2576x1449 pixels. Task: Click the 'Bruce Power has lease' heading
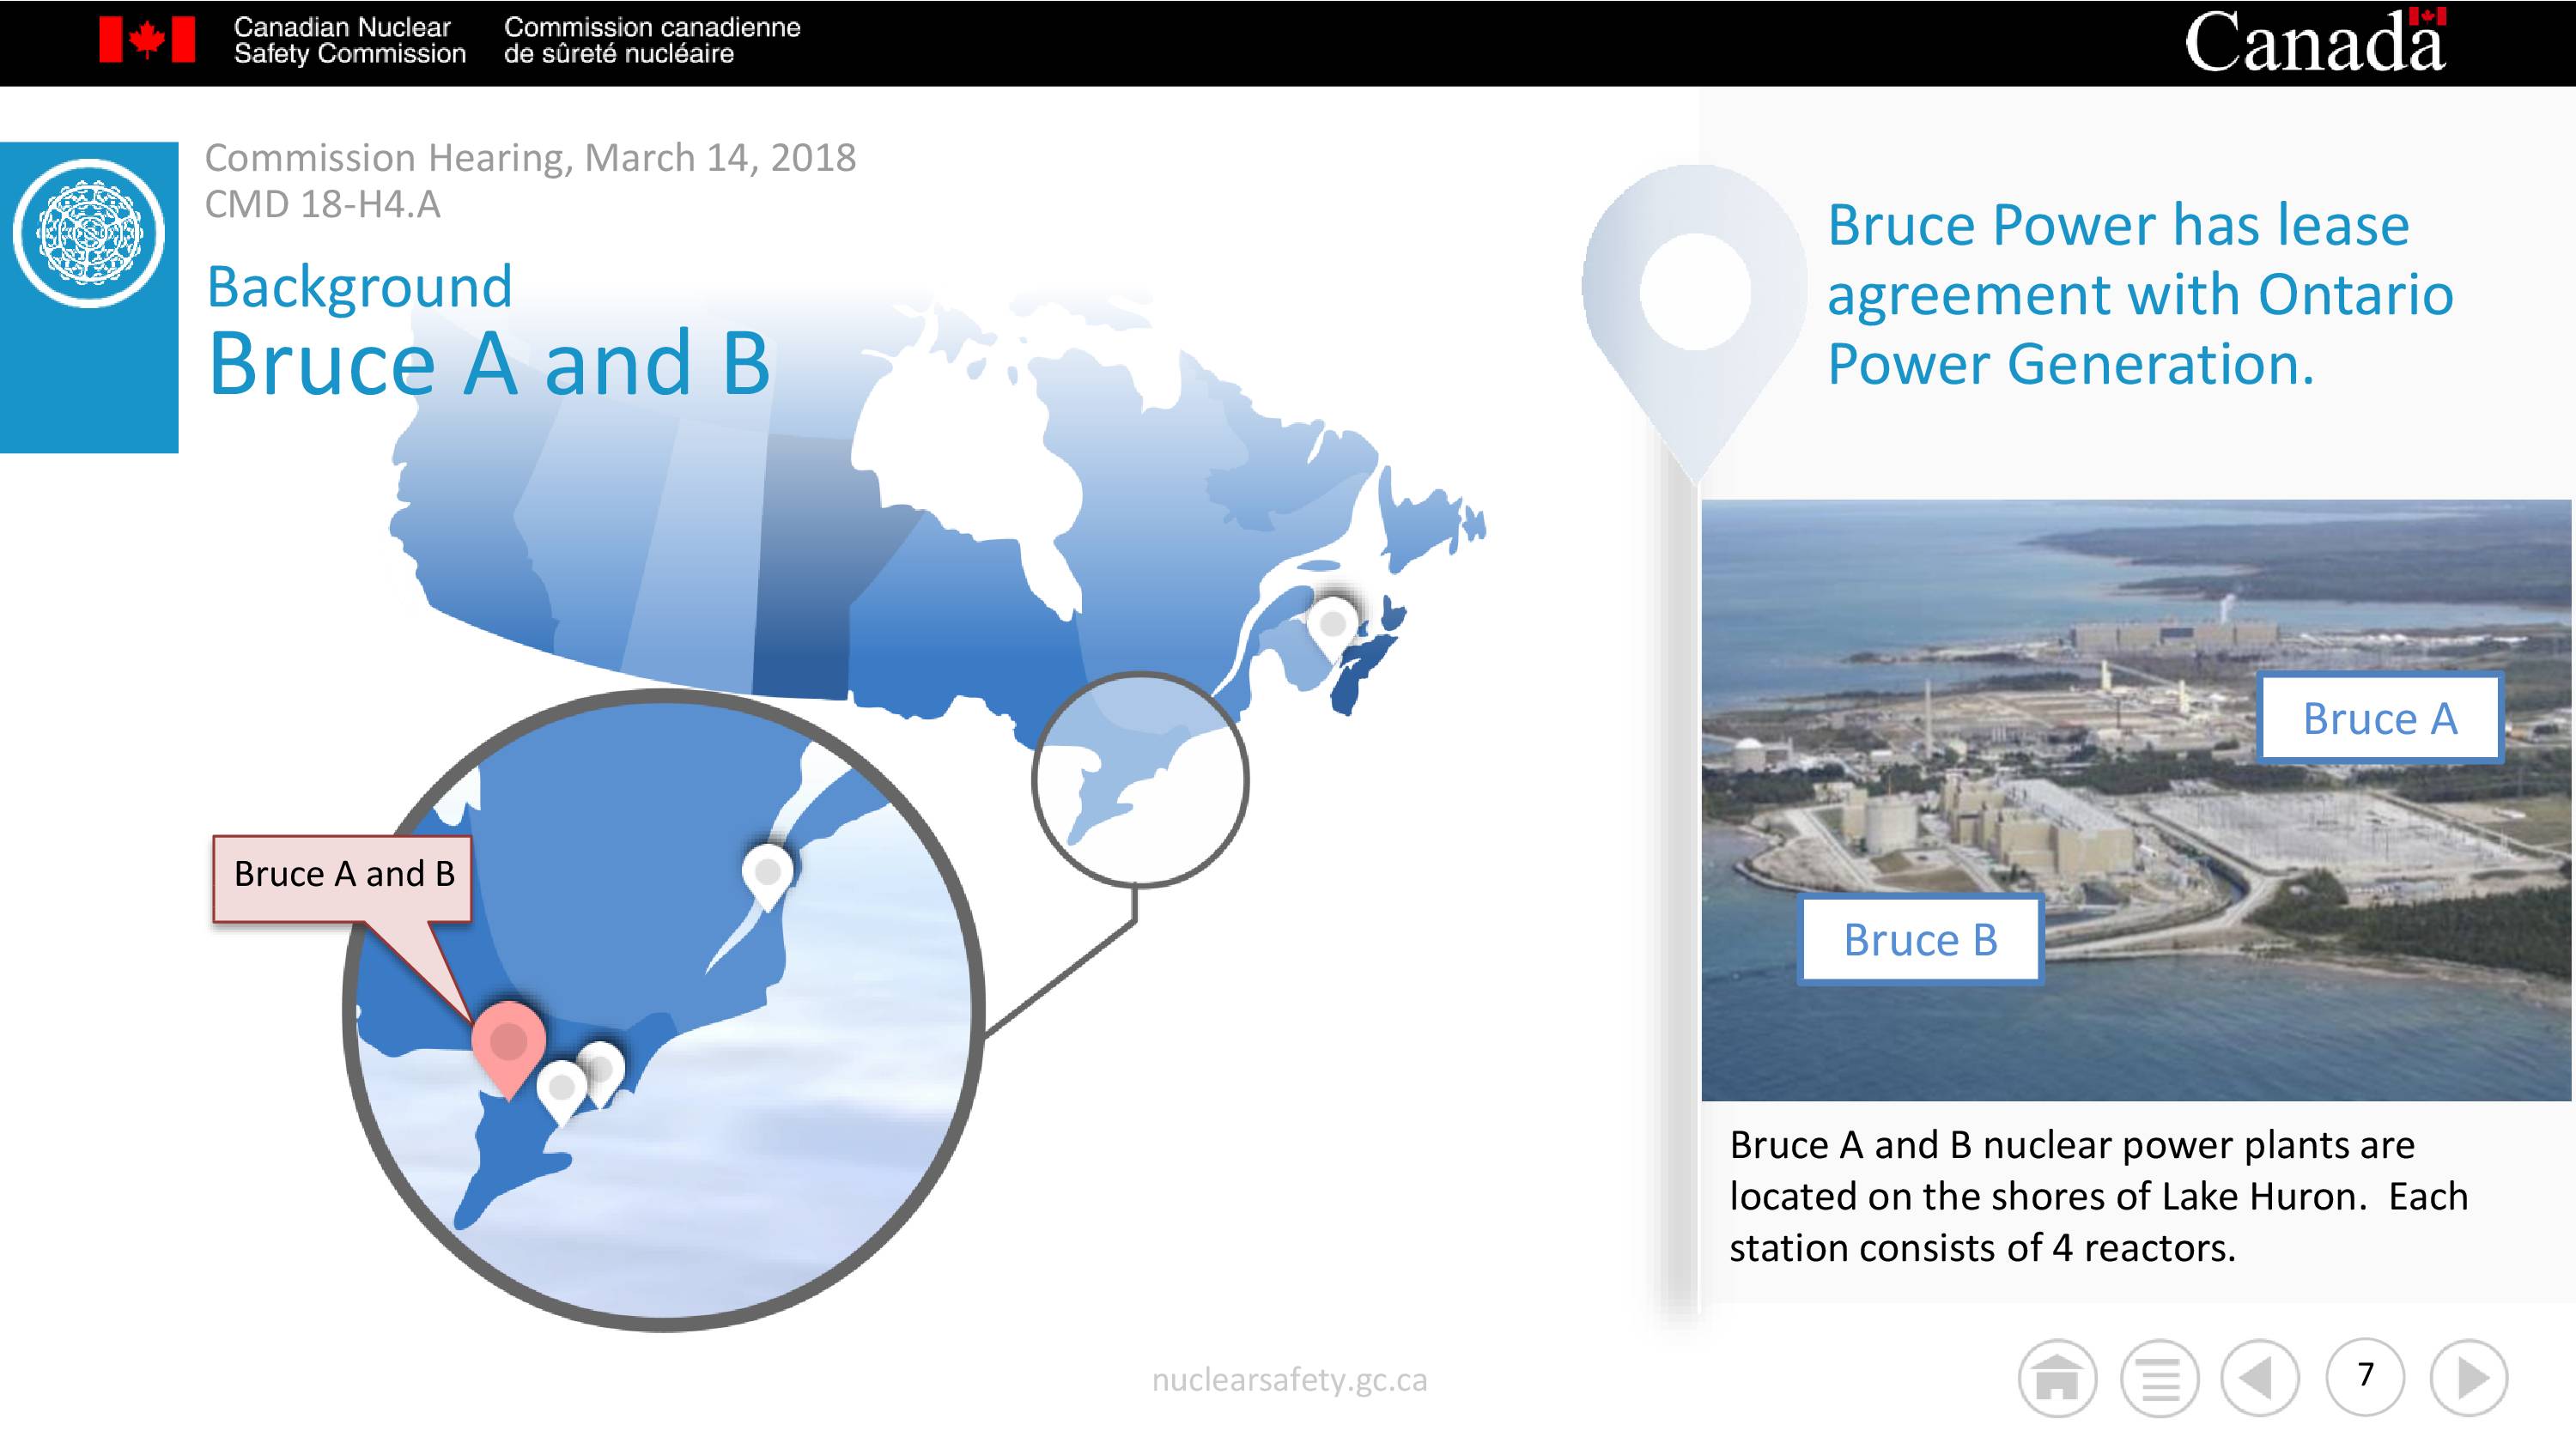[2118, 225]
